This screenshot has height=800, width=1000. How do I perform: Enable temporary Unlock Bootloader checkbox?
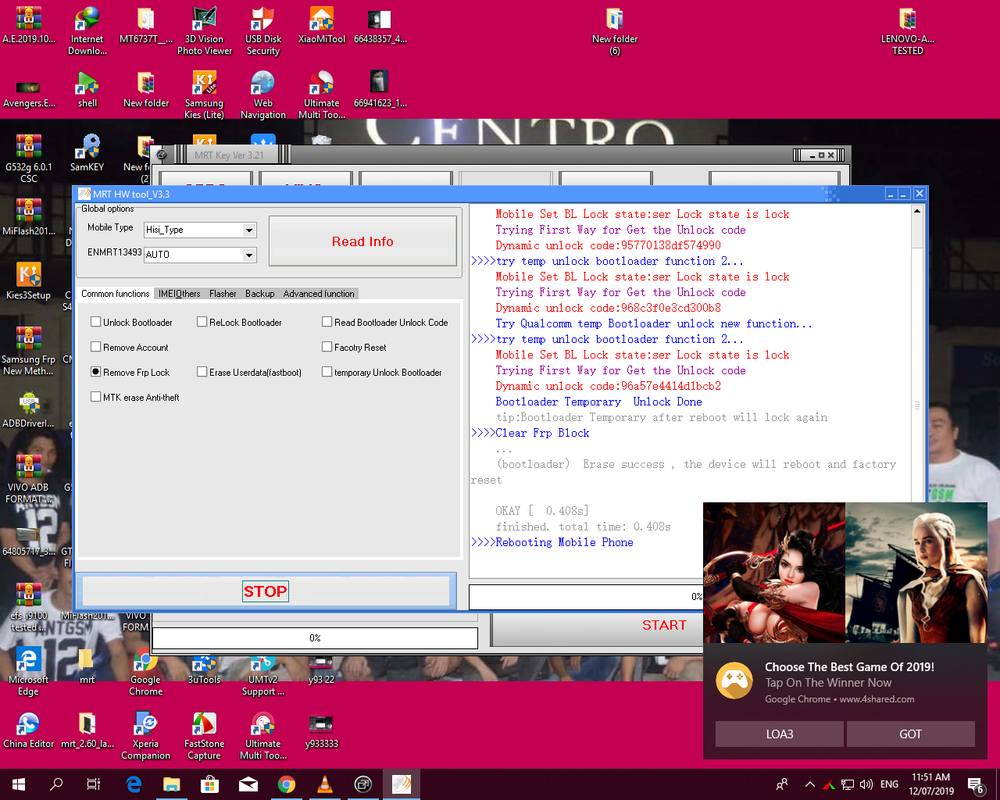point(327,372)
